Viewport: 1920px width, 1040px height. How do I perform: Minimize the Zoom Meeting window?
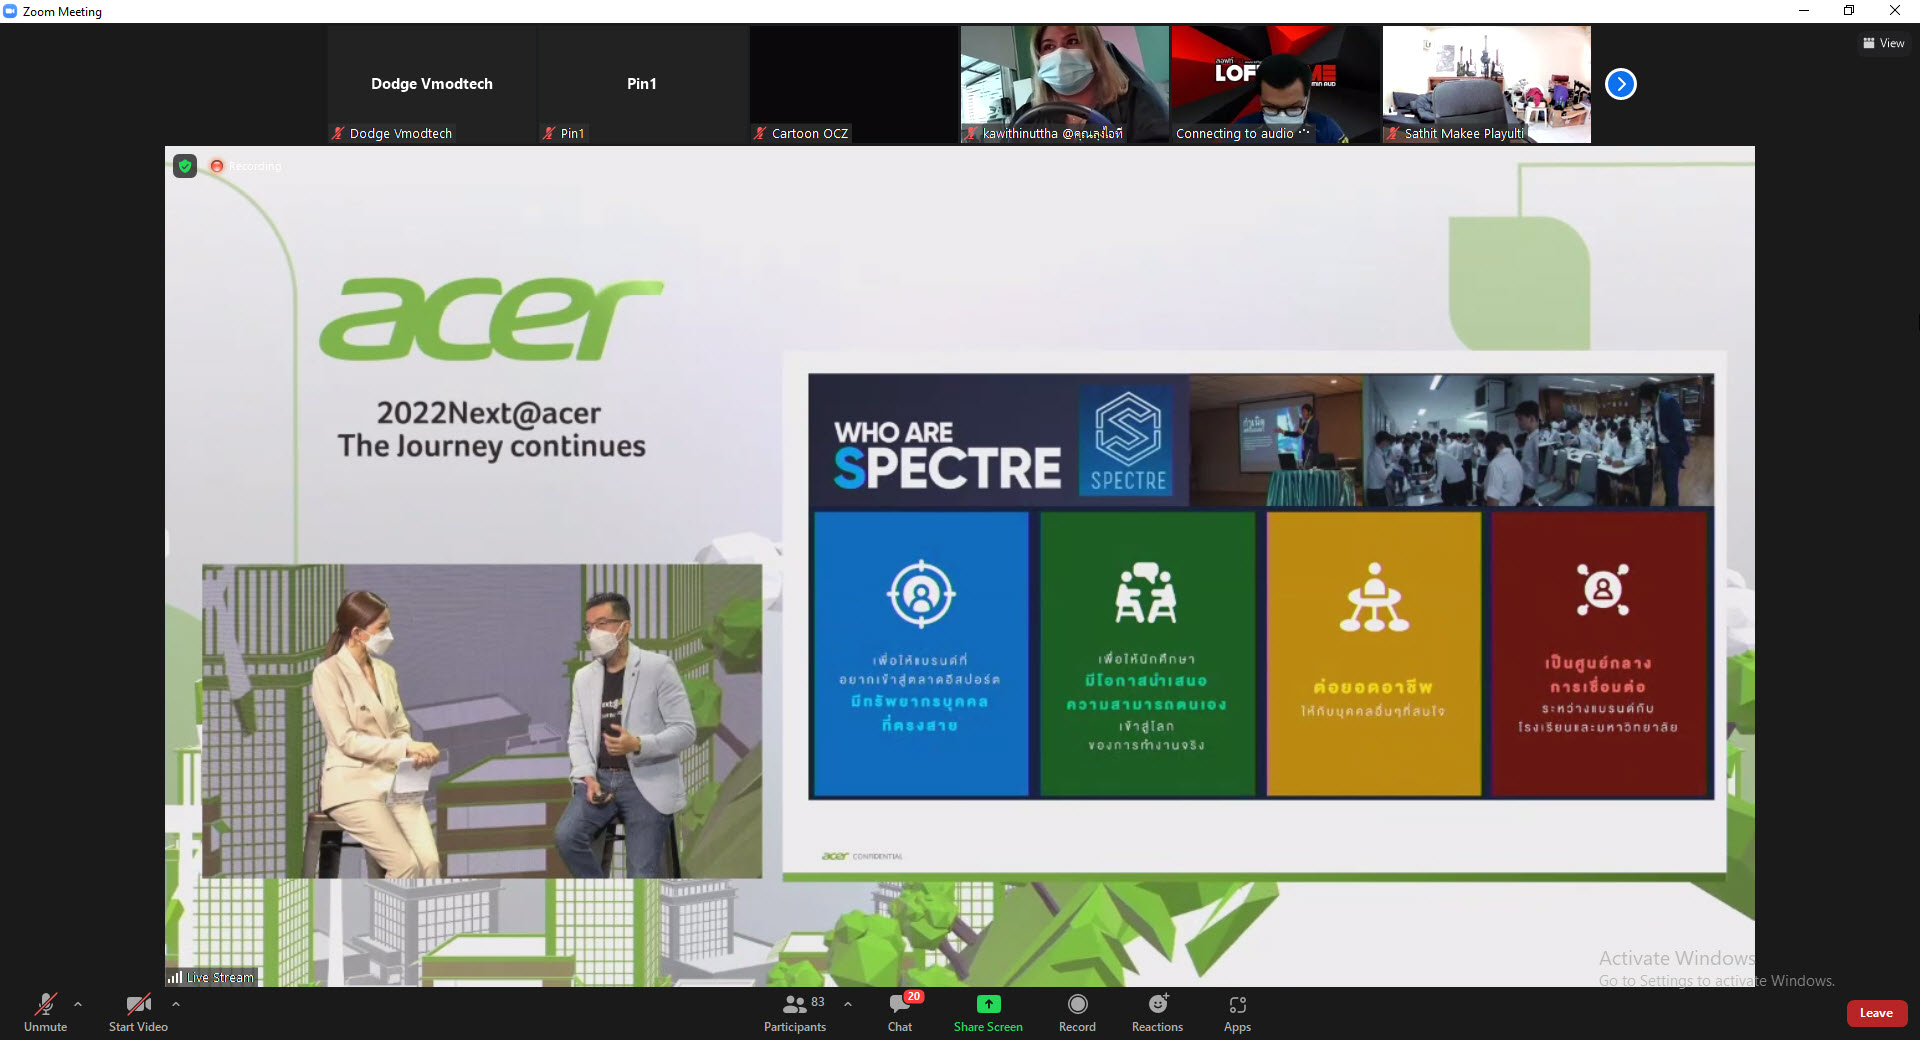coord(1804,11)
